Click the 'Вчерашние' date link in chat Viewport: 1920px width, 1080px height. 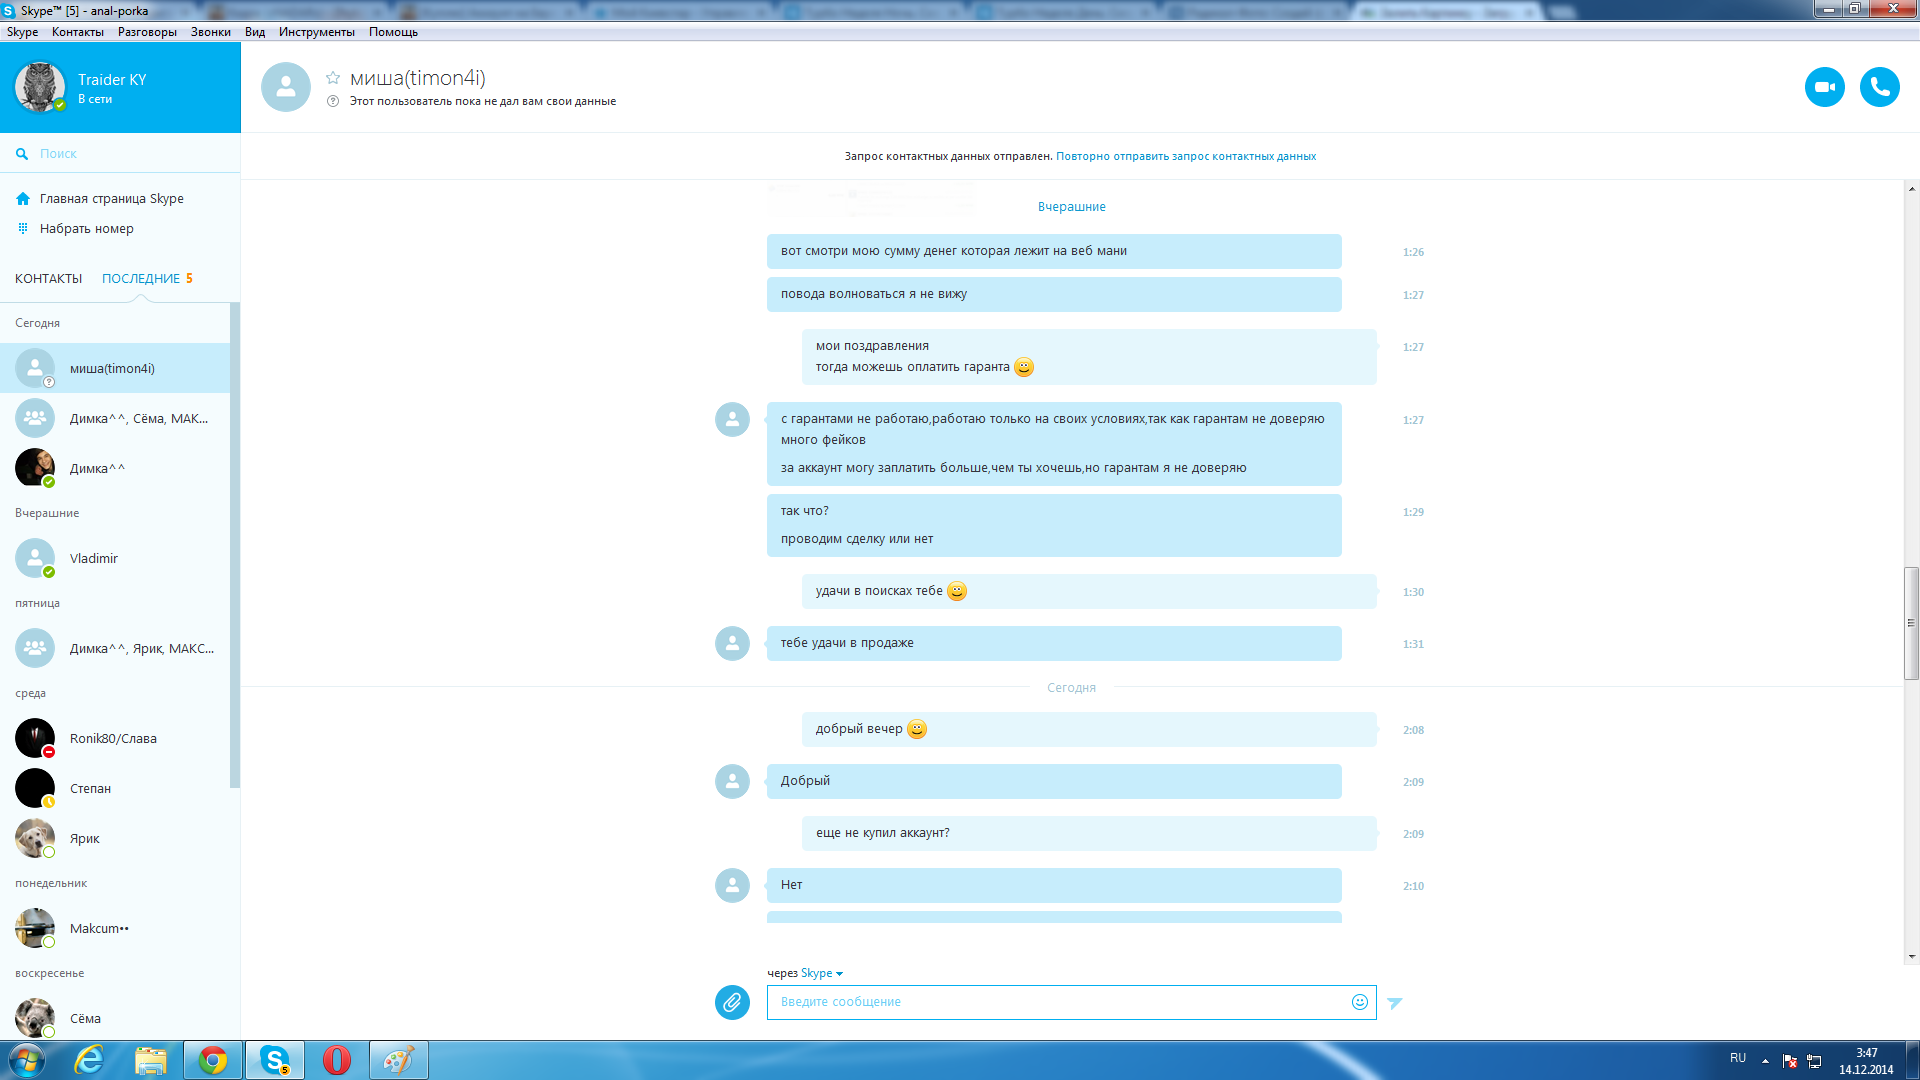point(1071,207)
